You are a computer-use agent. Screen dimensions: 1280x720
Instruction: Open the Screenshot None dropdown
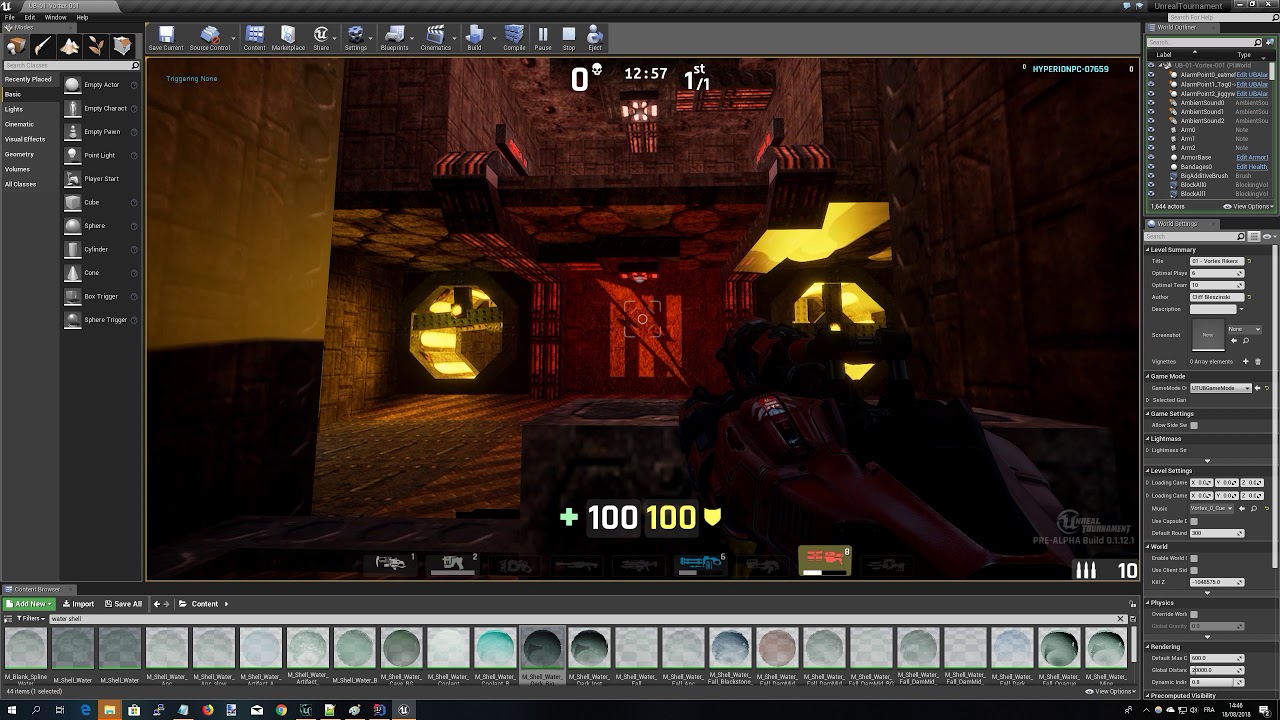point(1244,329)
